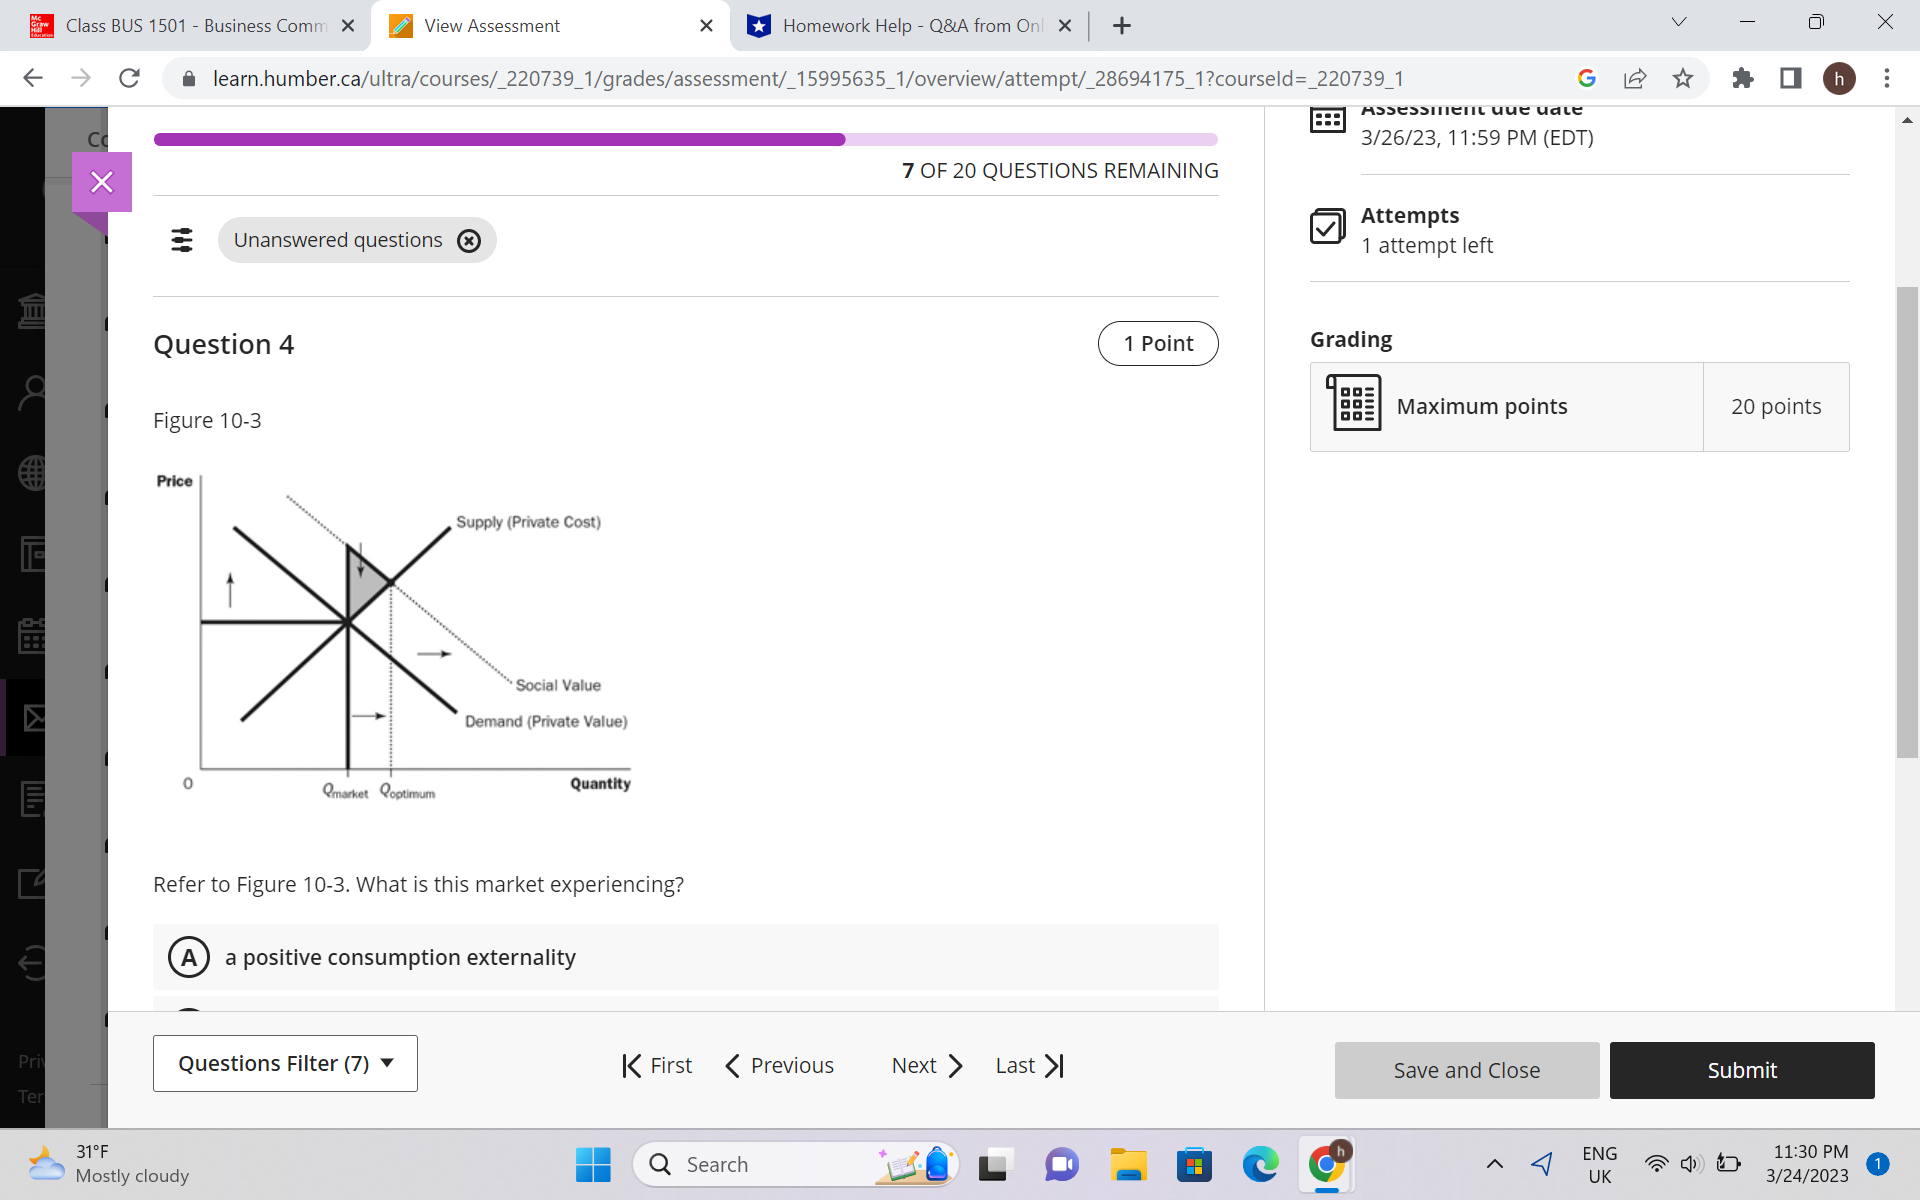
Task: Switch to the Homework Help browser tab
Action: [900, 25]
